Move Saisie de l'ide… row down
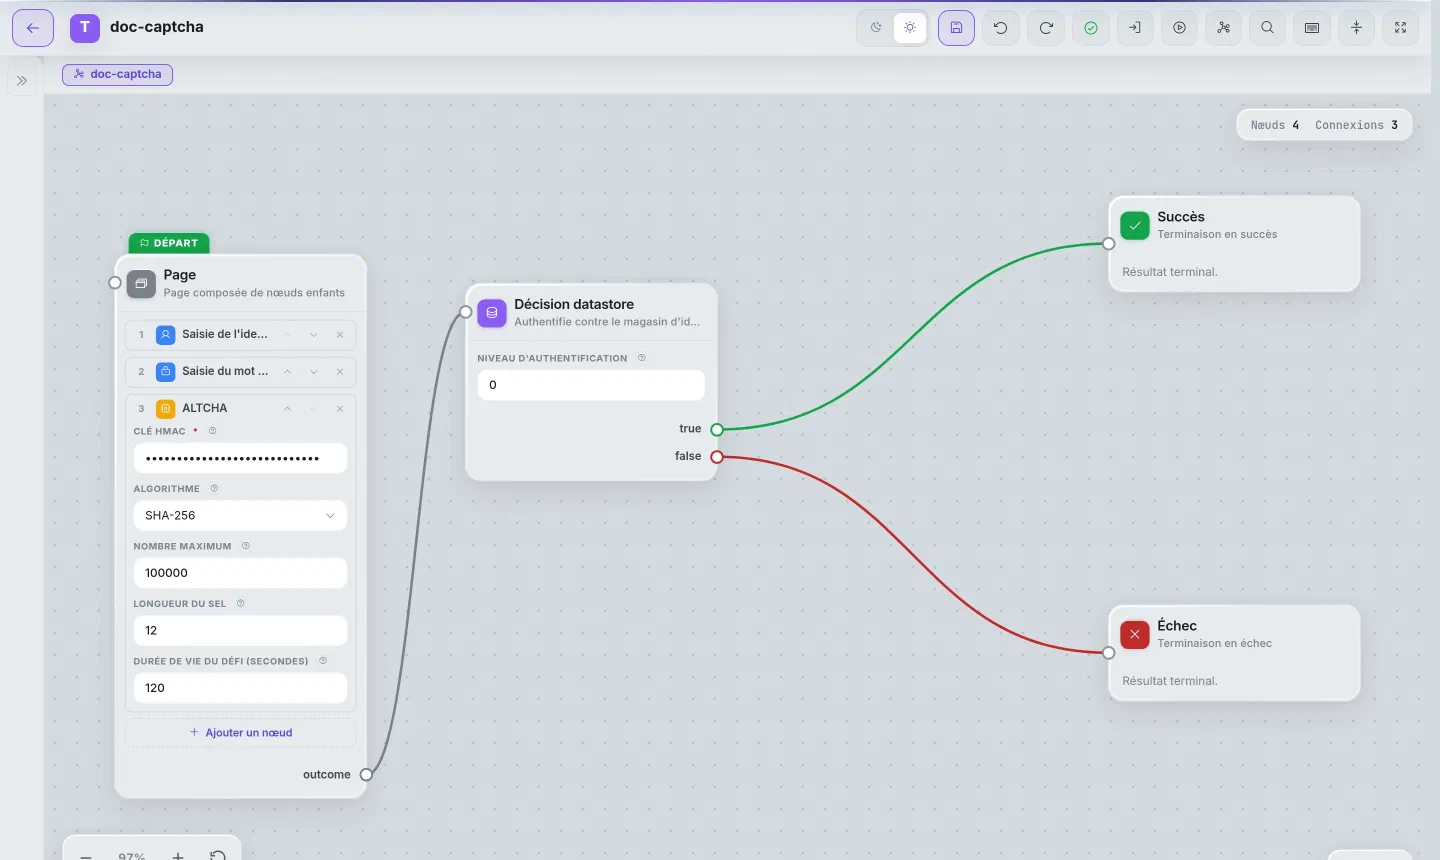Image resolution: width=1440 pixels, height=860 pixels. coord(314,335)
